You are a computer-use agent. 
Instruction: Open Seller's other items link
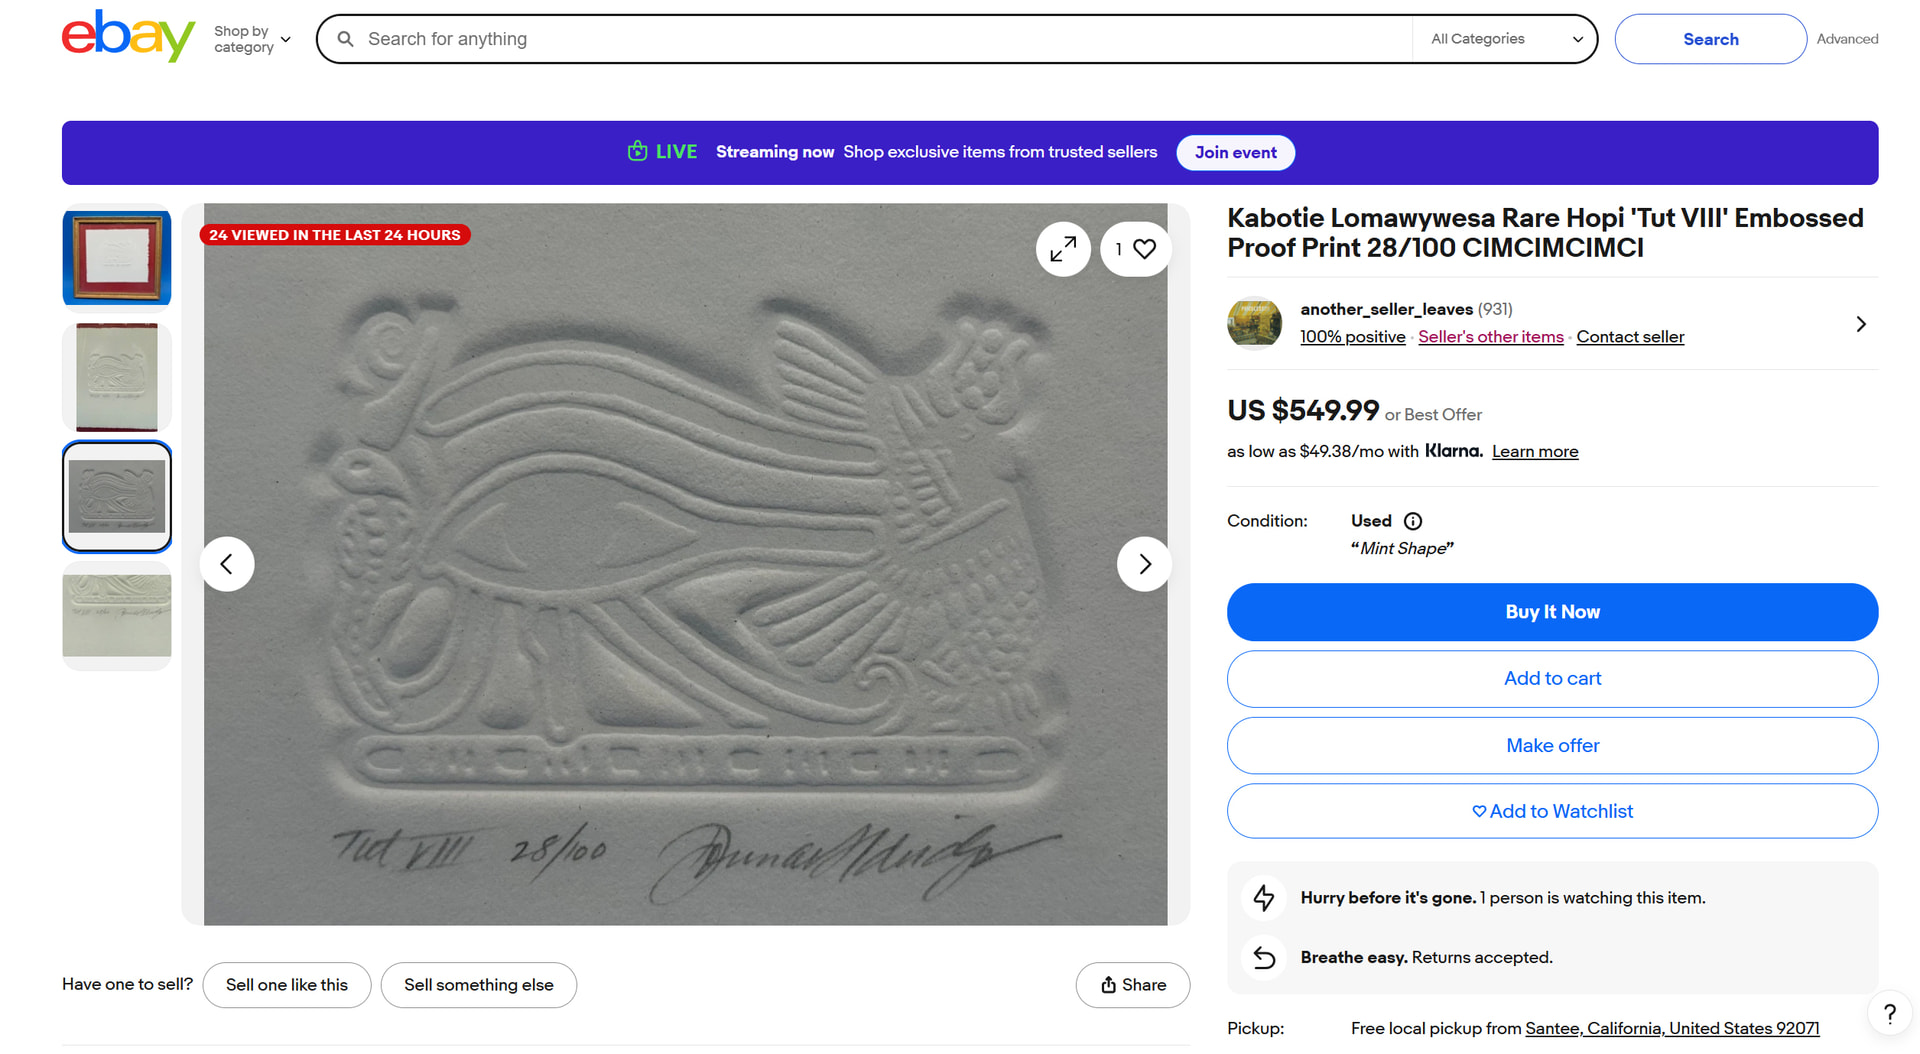(1490, 337)
